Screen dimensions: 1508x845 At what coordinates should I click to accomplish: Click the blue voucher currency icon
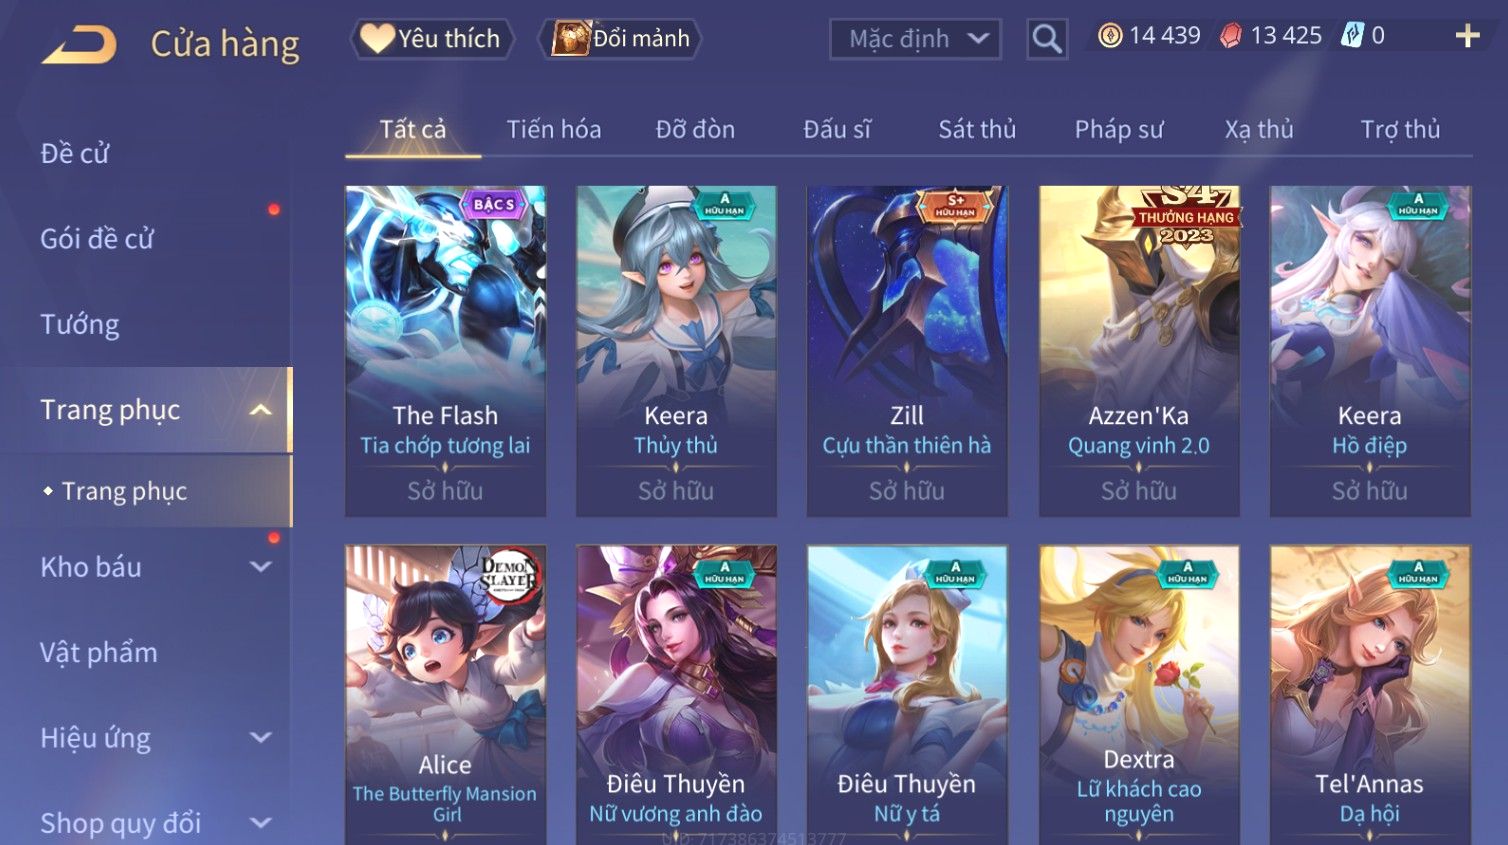coord(1352,35)
